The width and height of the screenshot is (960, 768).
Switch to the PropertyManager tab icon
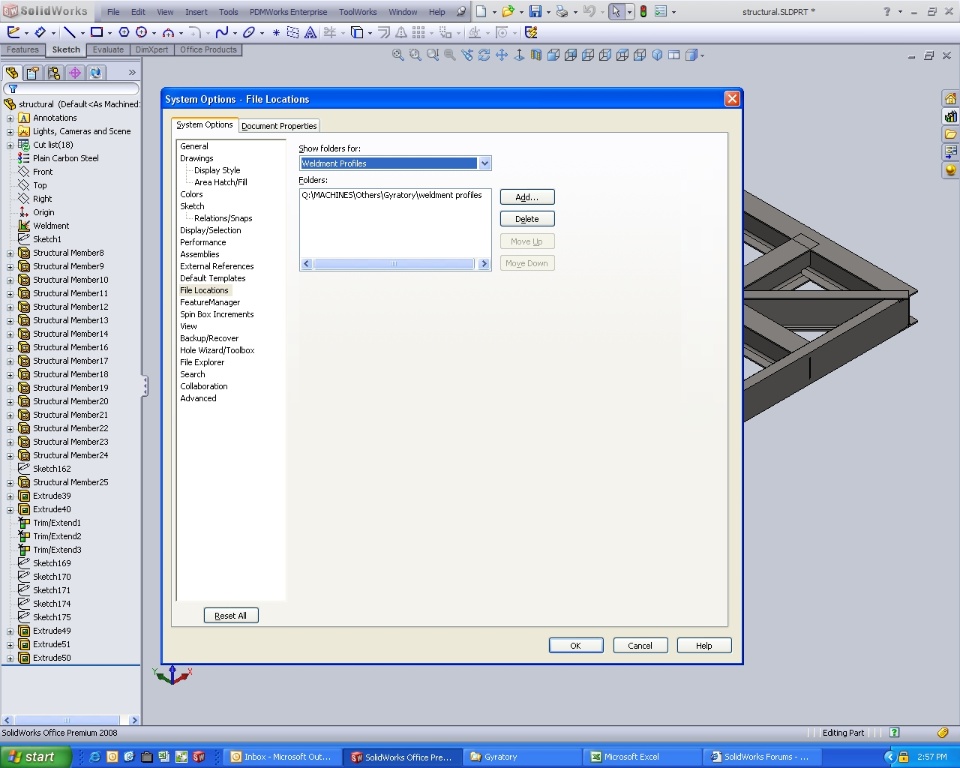coord(33,73)
